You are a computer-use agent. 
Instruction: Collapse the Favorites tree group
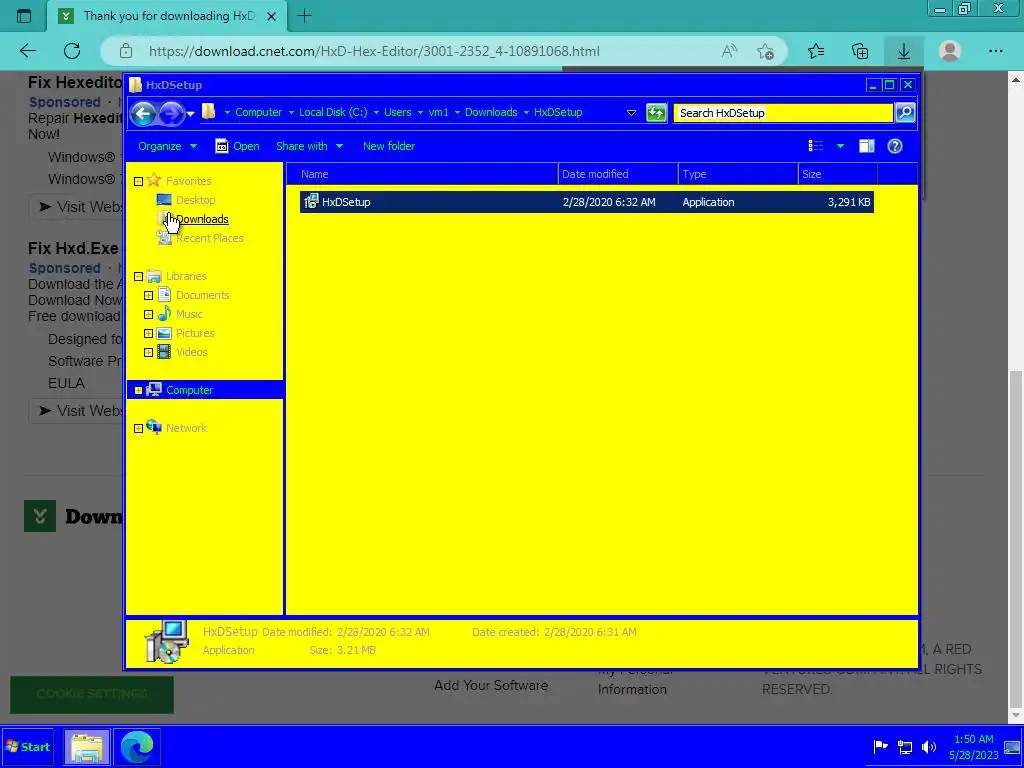138,182
